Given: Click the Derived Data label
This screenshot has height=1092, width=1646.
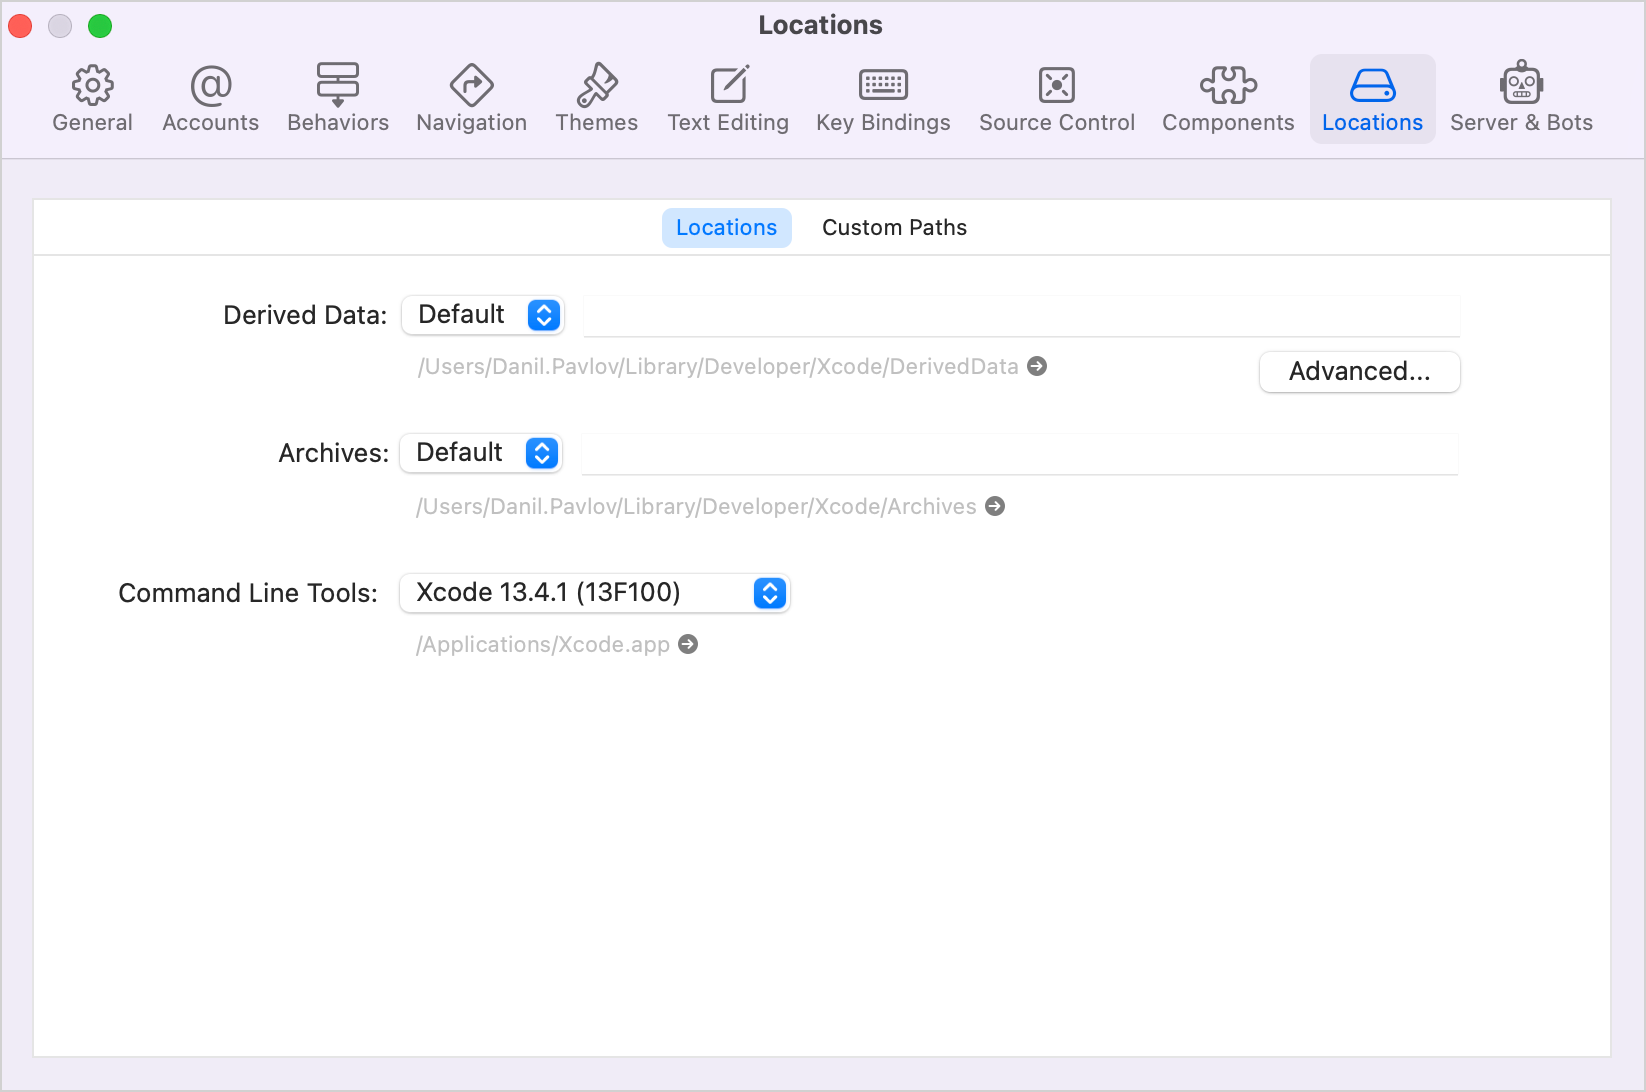Looking at the screenshot, I should pos(305,315).
